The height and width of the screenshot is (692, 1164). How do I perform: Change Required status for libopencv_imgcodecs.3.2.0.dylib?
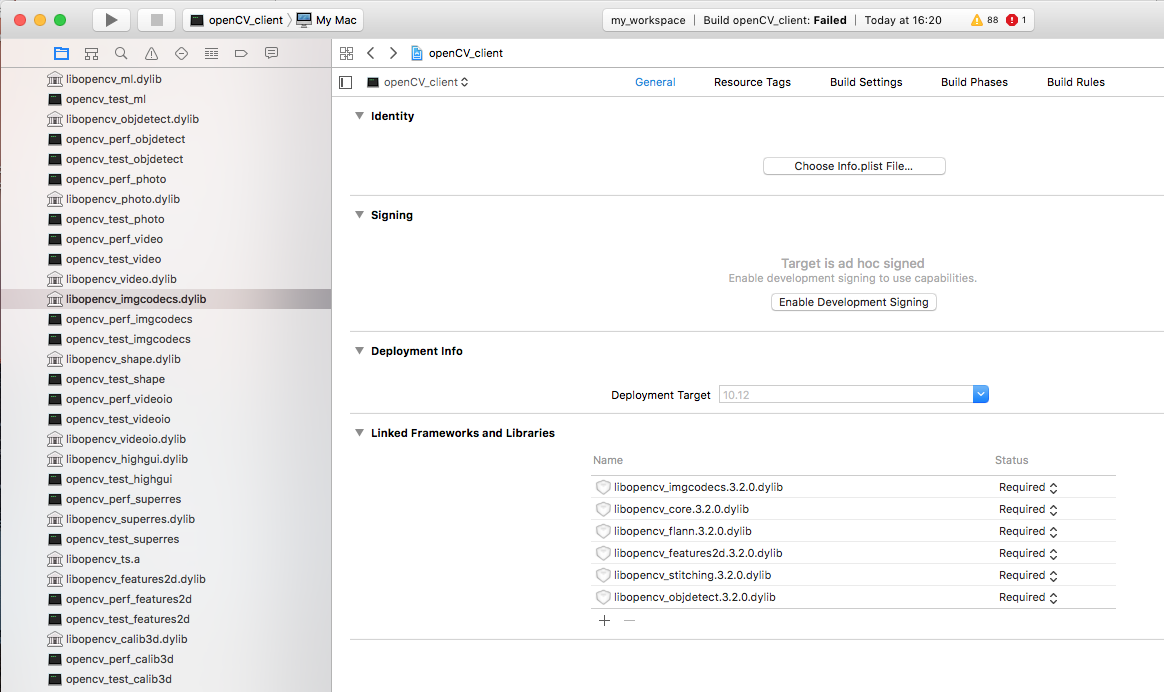pos(1028,487)
